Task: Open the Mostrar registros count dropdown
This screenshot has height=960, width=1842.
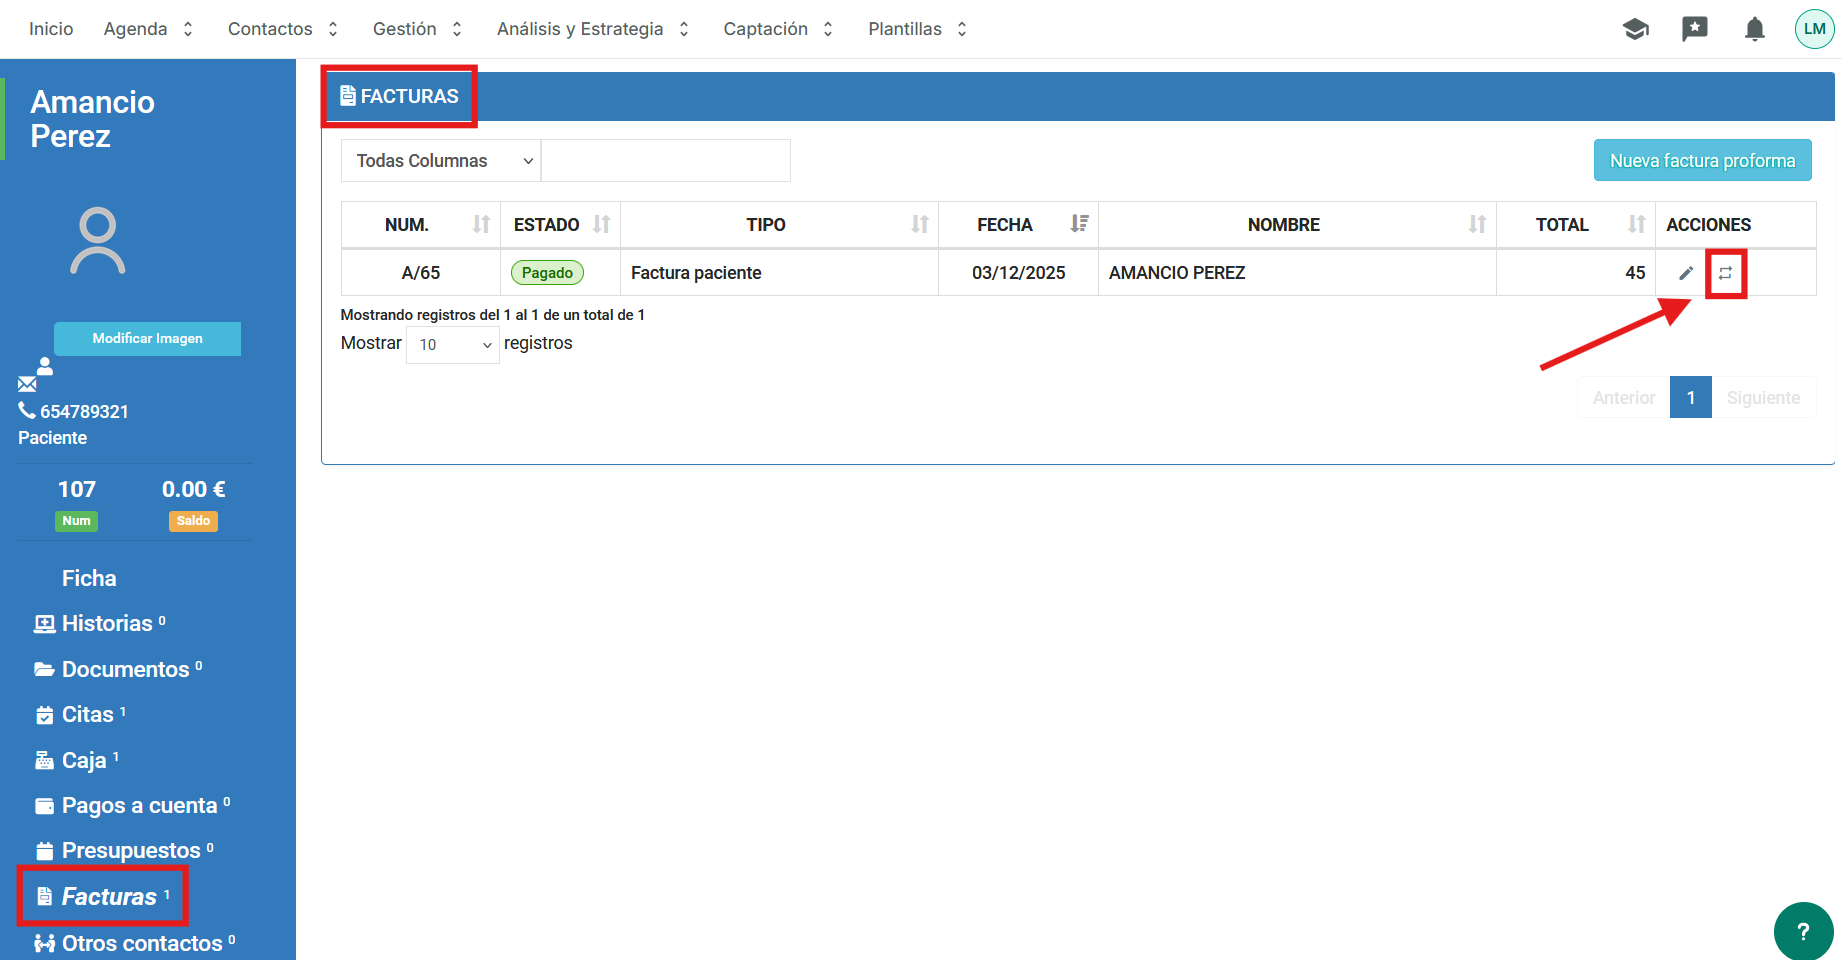Action: pos(453,345)
